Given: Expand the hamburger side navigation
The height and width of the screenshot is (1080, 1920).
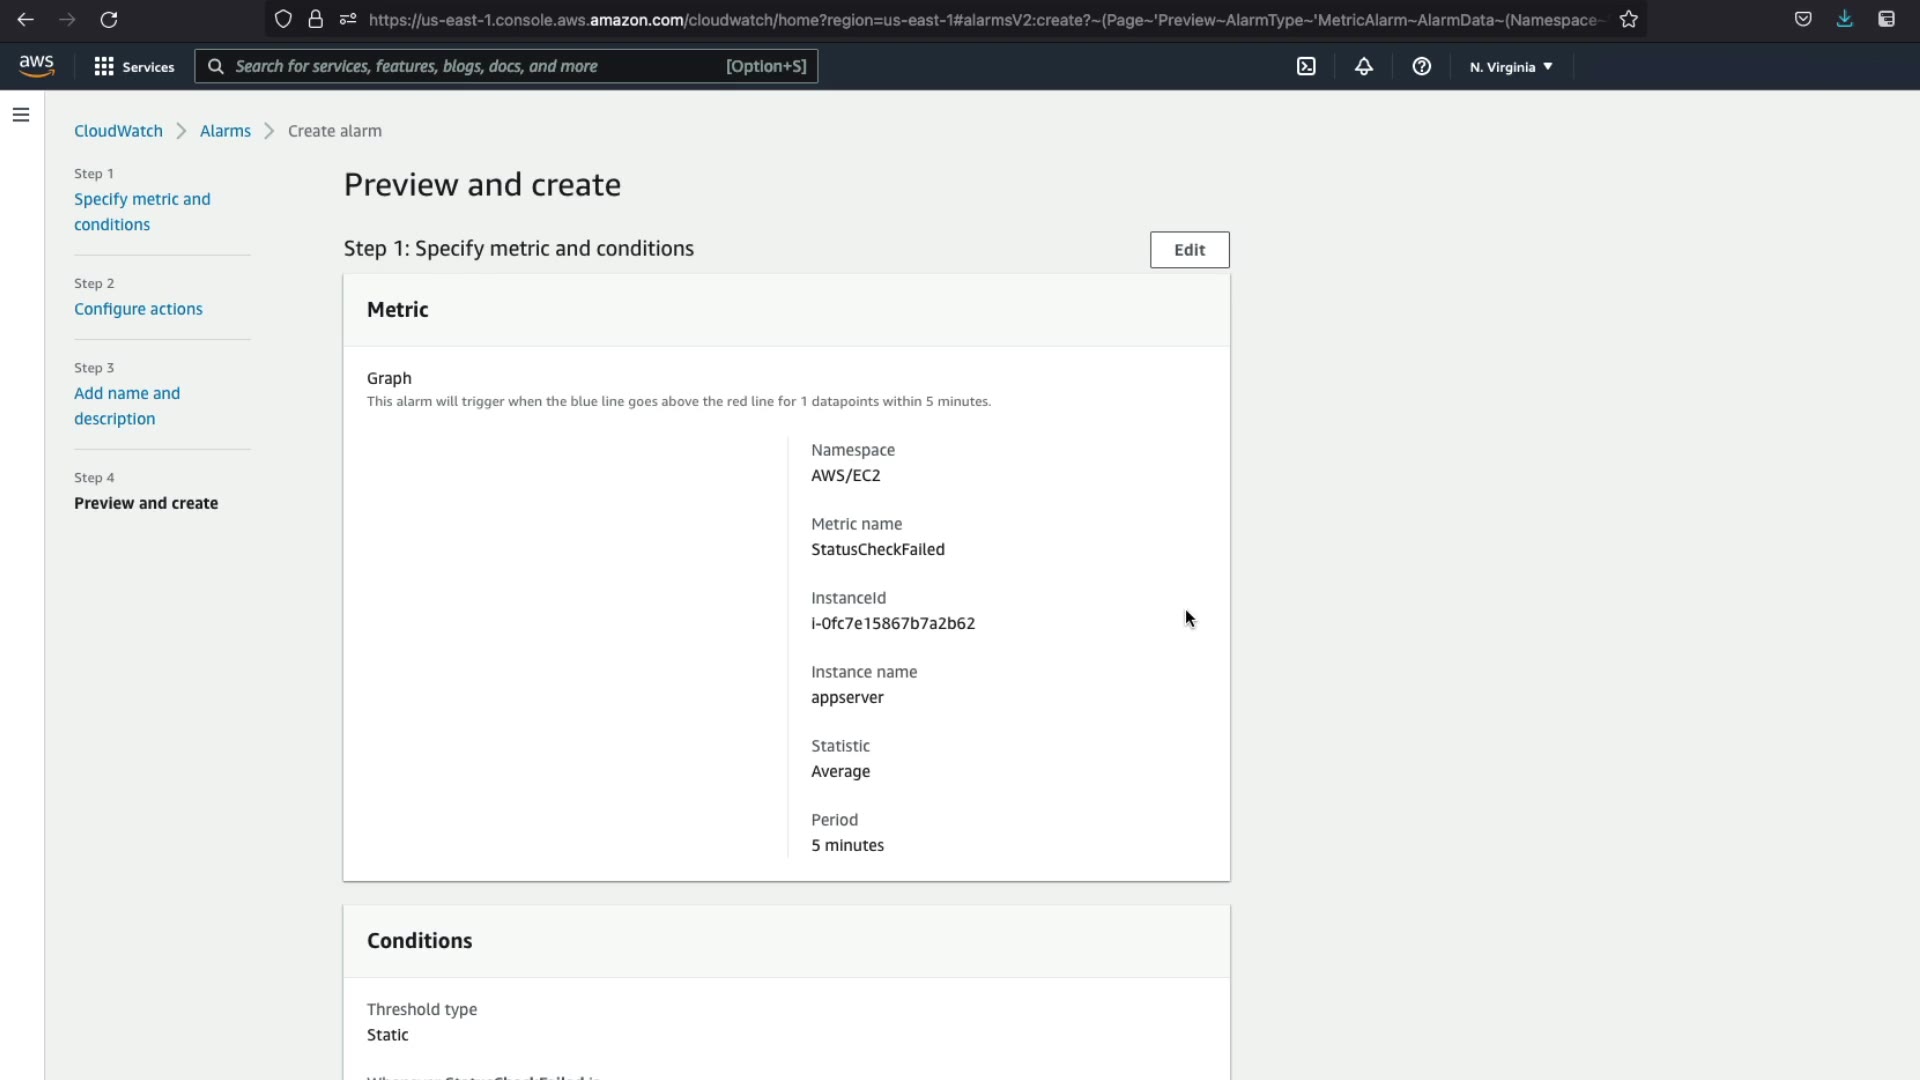Looking at the screenshot, I should tap(21, 115).
